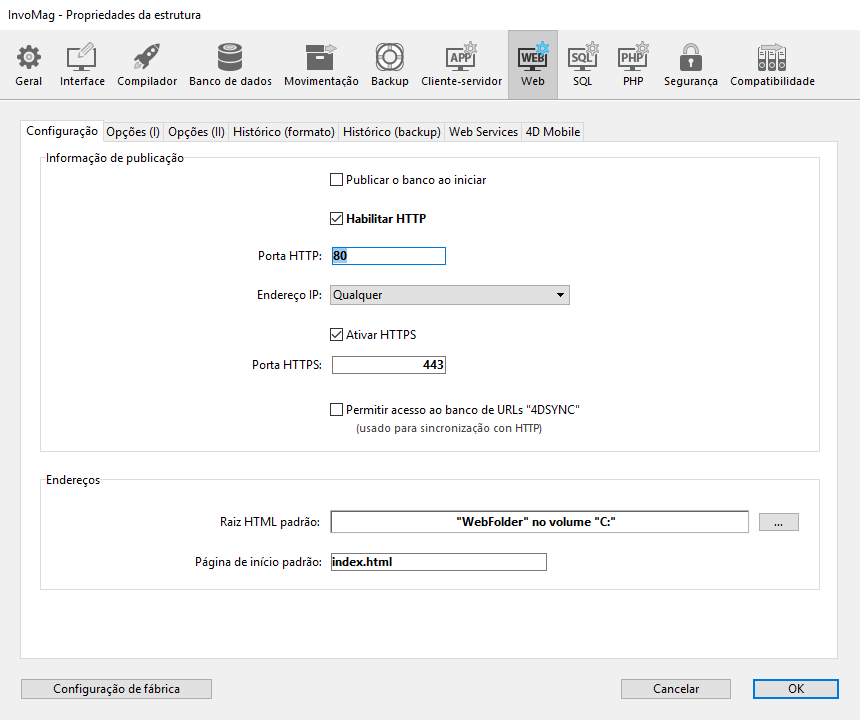Click the Página de início padrão field

[x=438, y=562]
